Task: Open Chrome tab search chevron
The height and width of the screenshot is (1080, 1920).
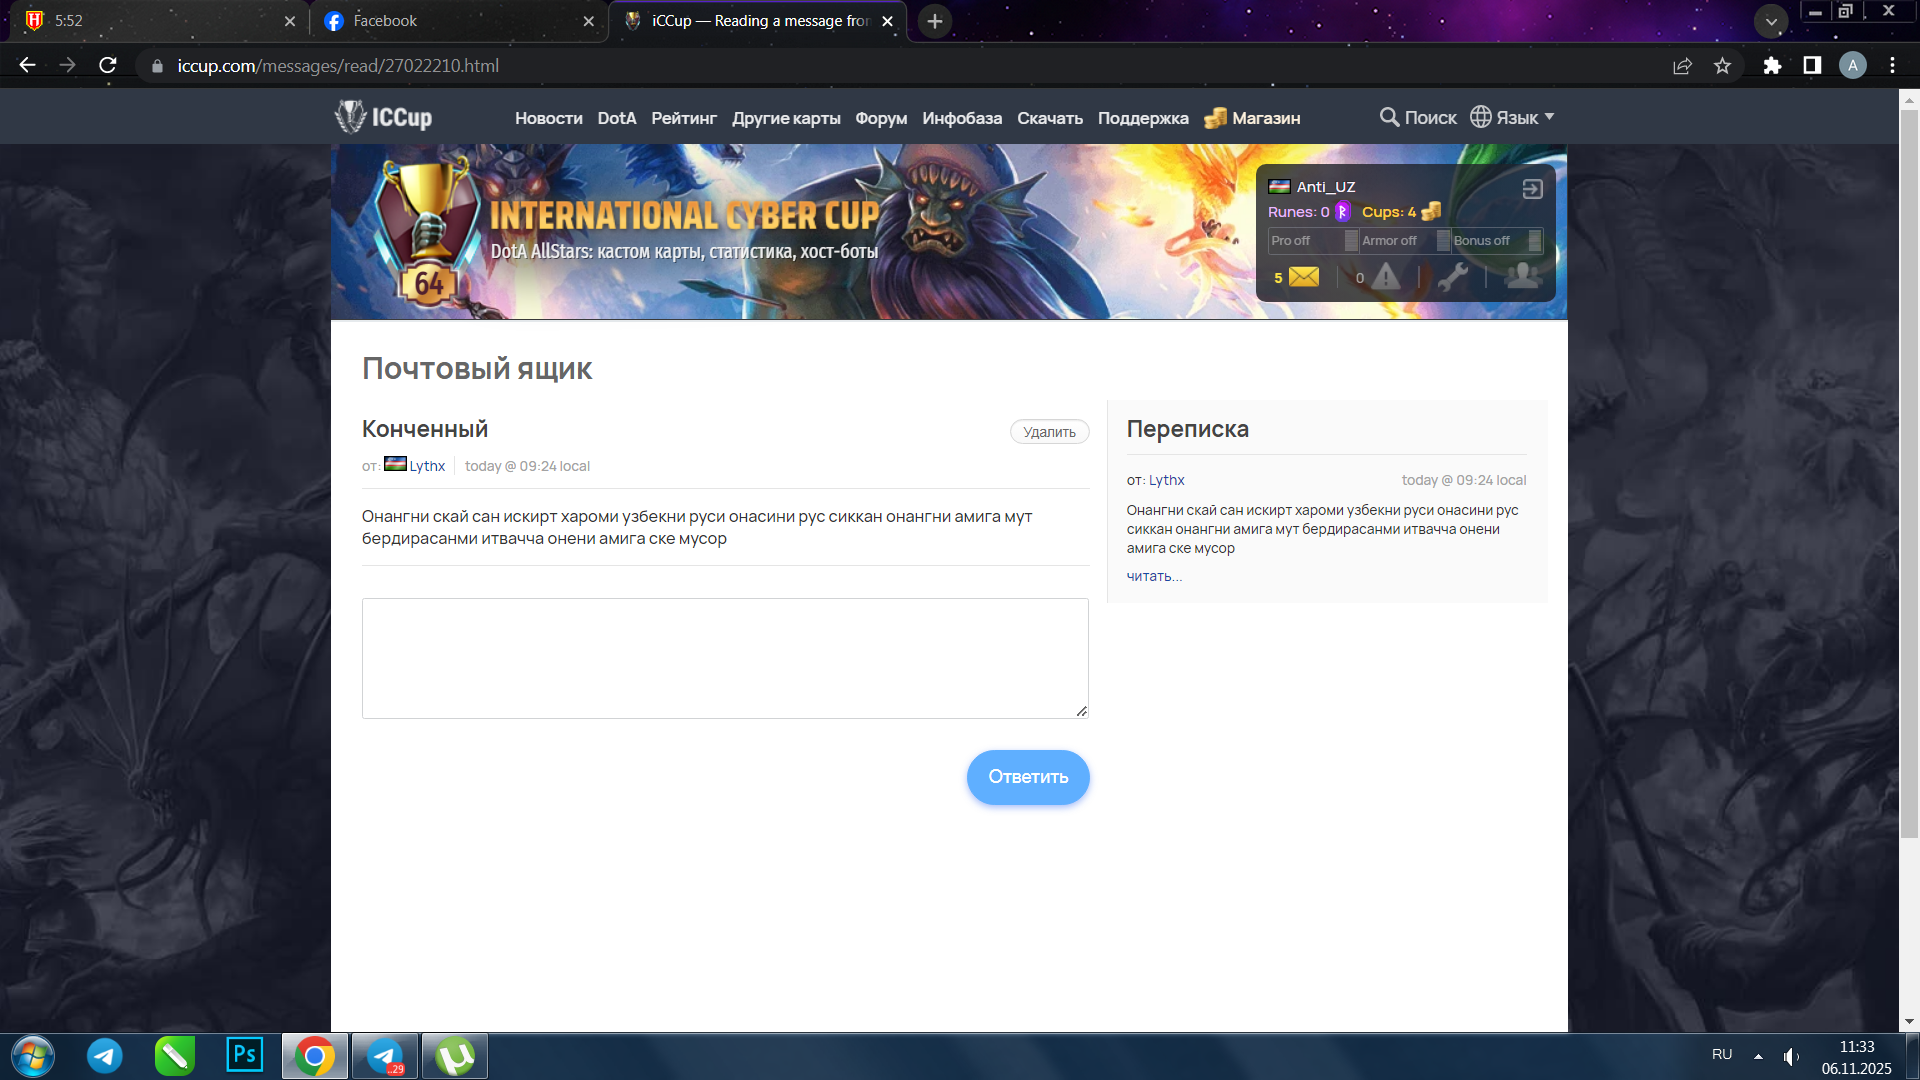Action: (1770, 21)
